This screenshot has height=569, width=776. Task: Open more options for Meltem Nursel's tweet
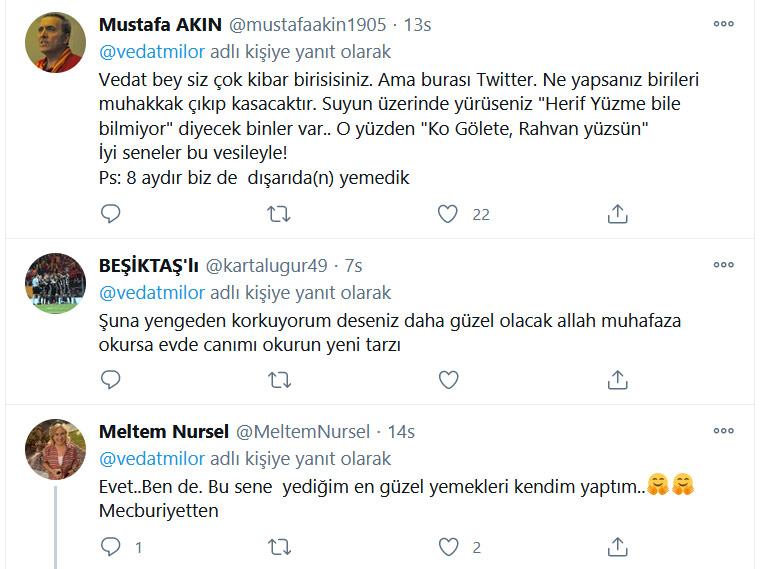tap(723, 430)
